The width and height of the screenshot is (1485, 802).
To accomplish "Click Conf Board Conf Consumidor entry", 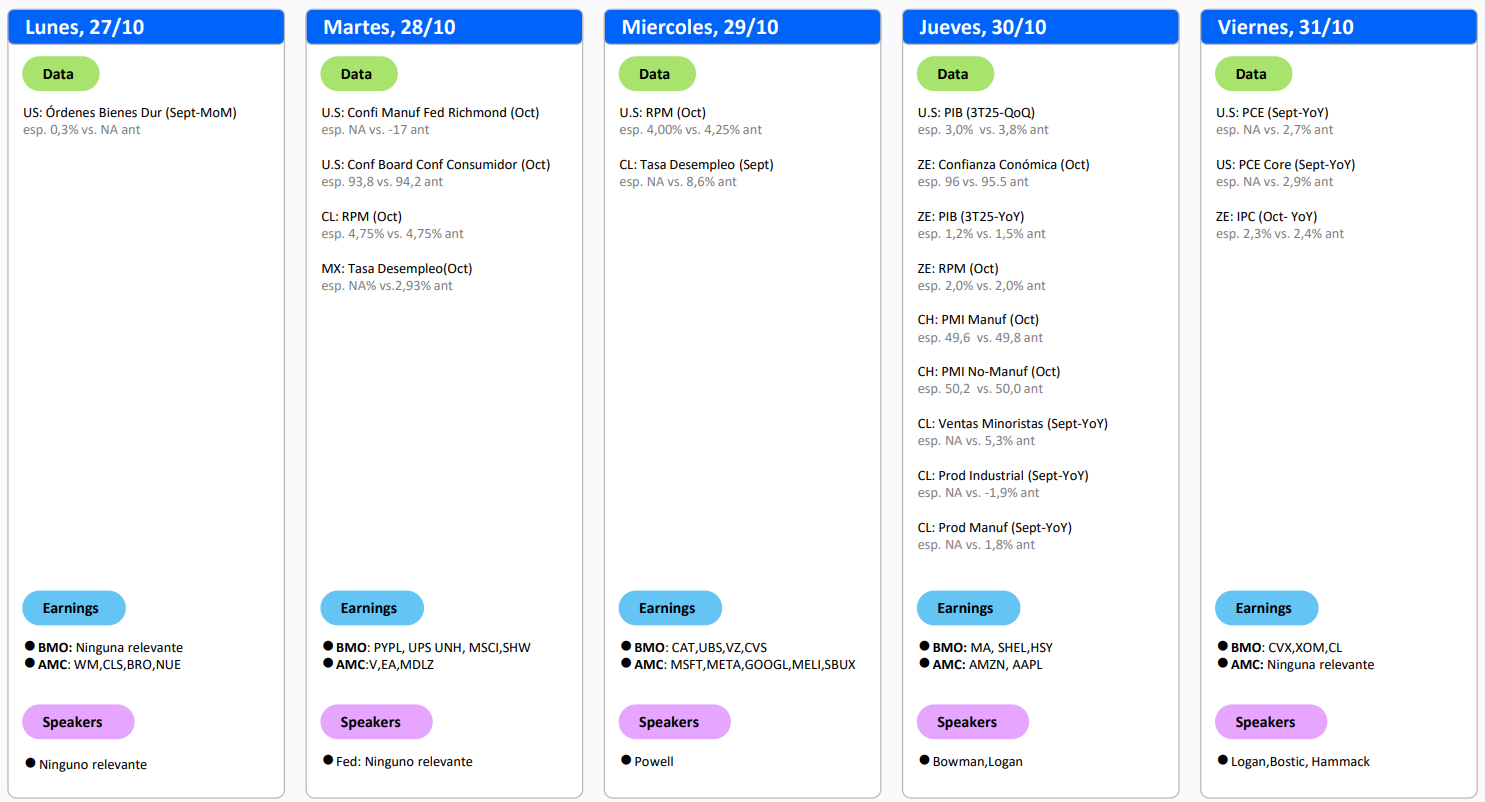I will click(435, 165).
